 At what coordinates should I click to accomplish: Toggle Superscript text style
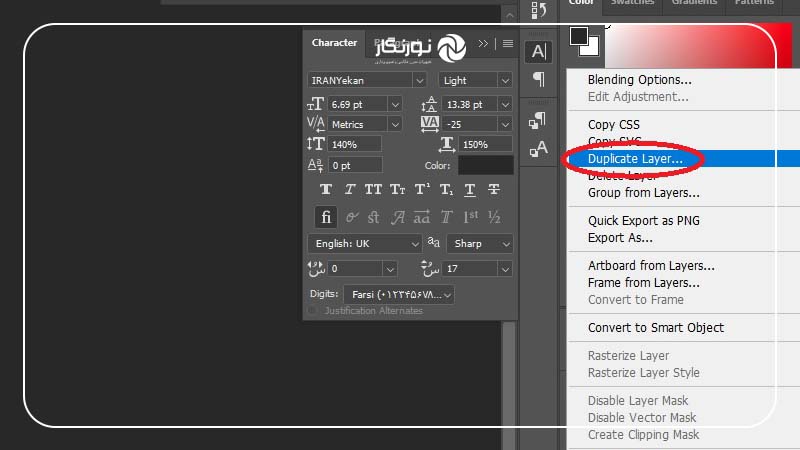(422, 190)
